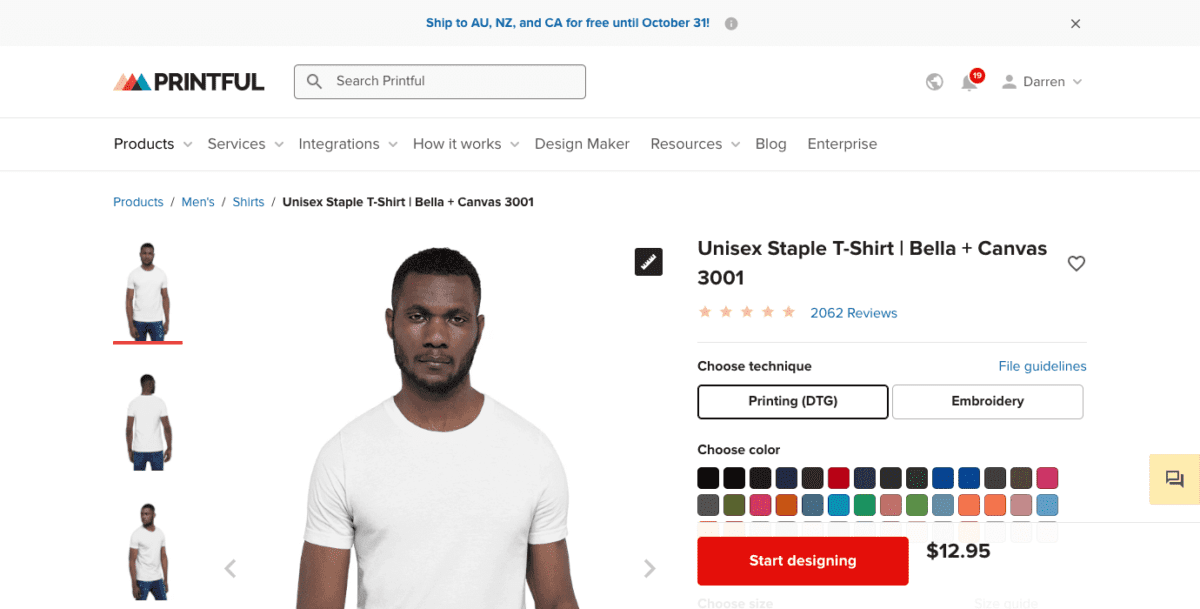Open the language and region globe icon
This screenshot has height=609, width=1200.
(x=934, y=82)
